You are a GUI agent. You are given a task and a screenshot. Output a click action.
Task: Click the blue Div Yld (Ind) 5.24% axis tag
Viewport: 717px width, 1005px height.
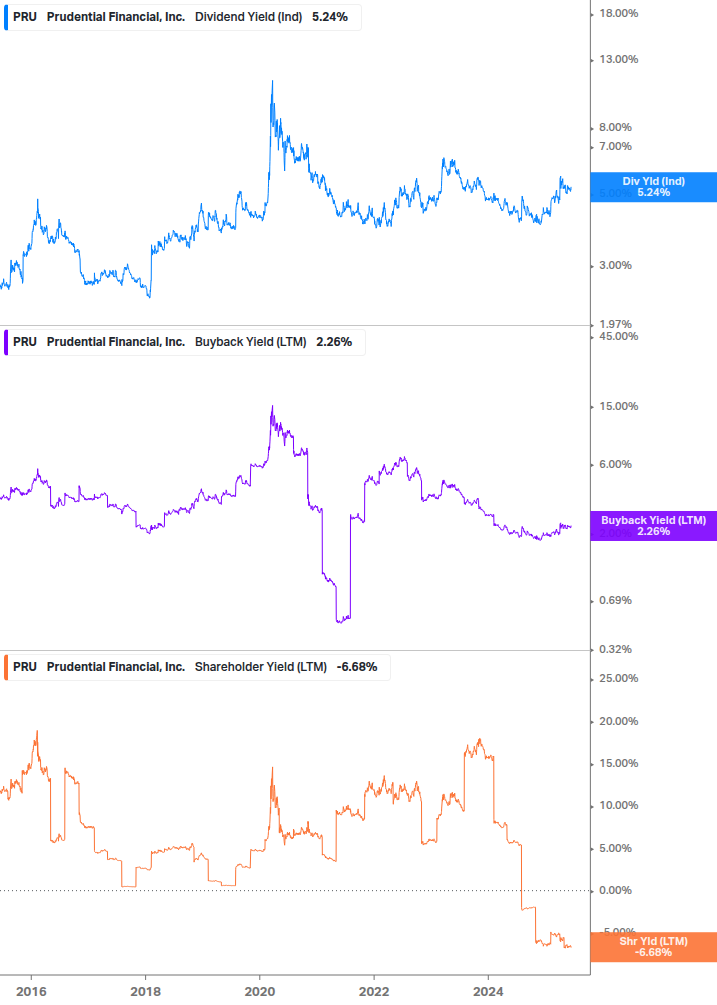click(654, 187)
